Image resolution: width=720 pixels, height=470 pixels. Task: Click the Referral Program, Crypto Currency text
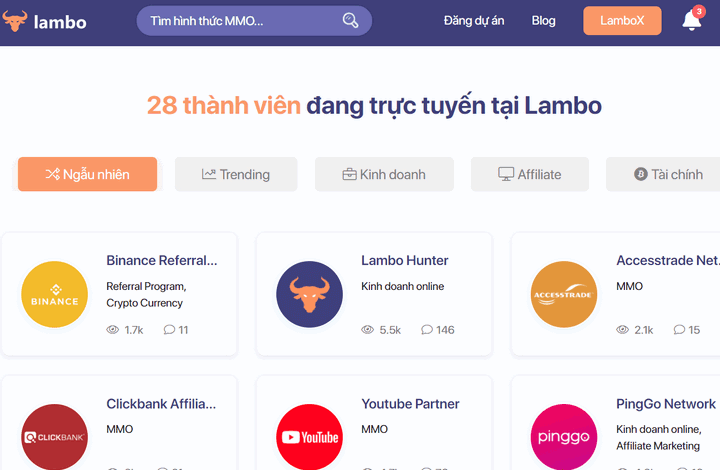[x=146, y=295]
